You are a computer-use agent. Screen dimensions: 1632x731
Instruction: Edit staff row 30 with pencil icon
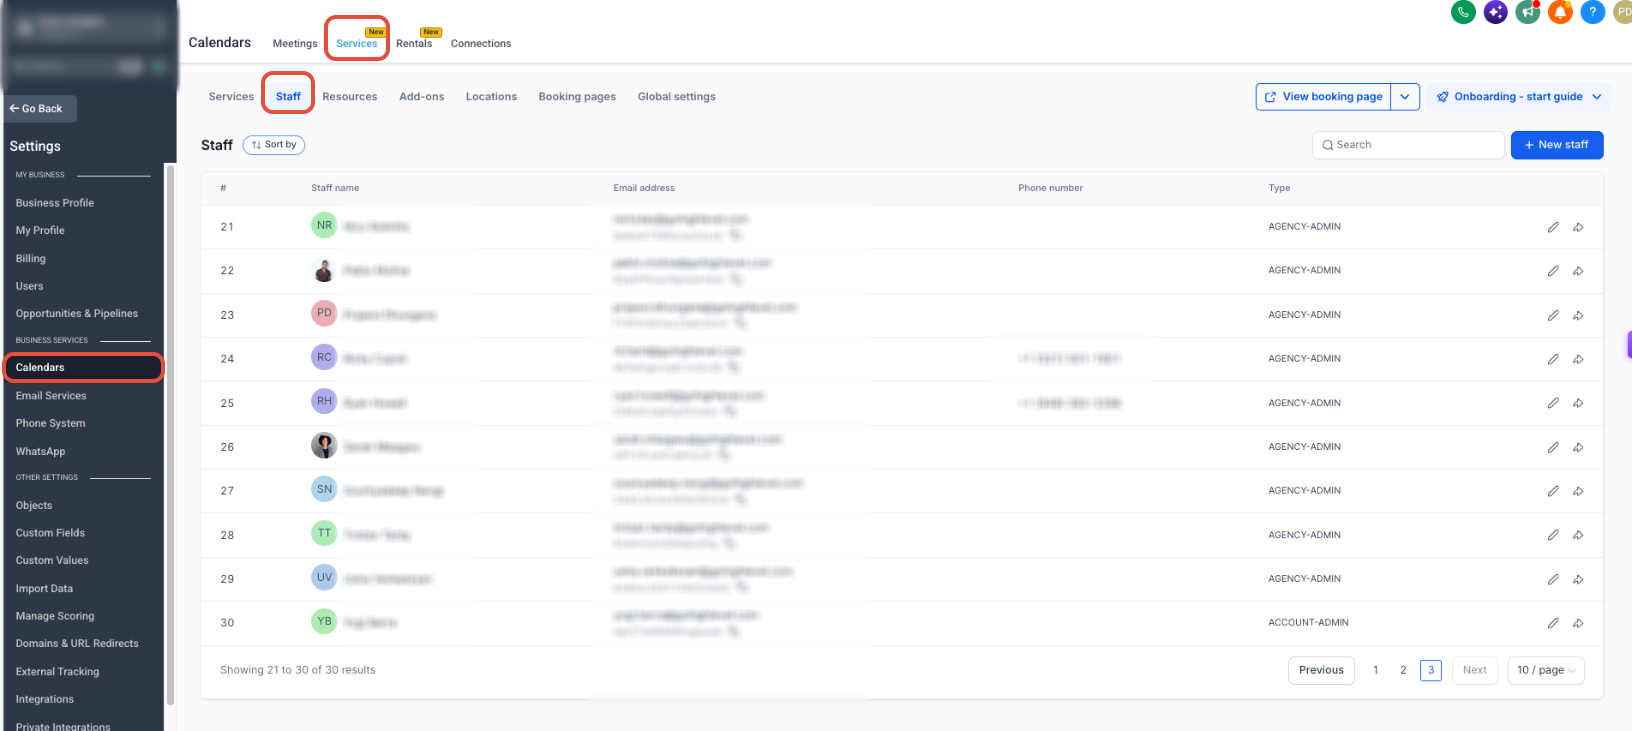(1553, 623)
